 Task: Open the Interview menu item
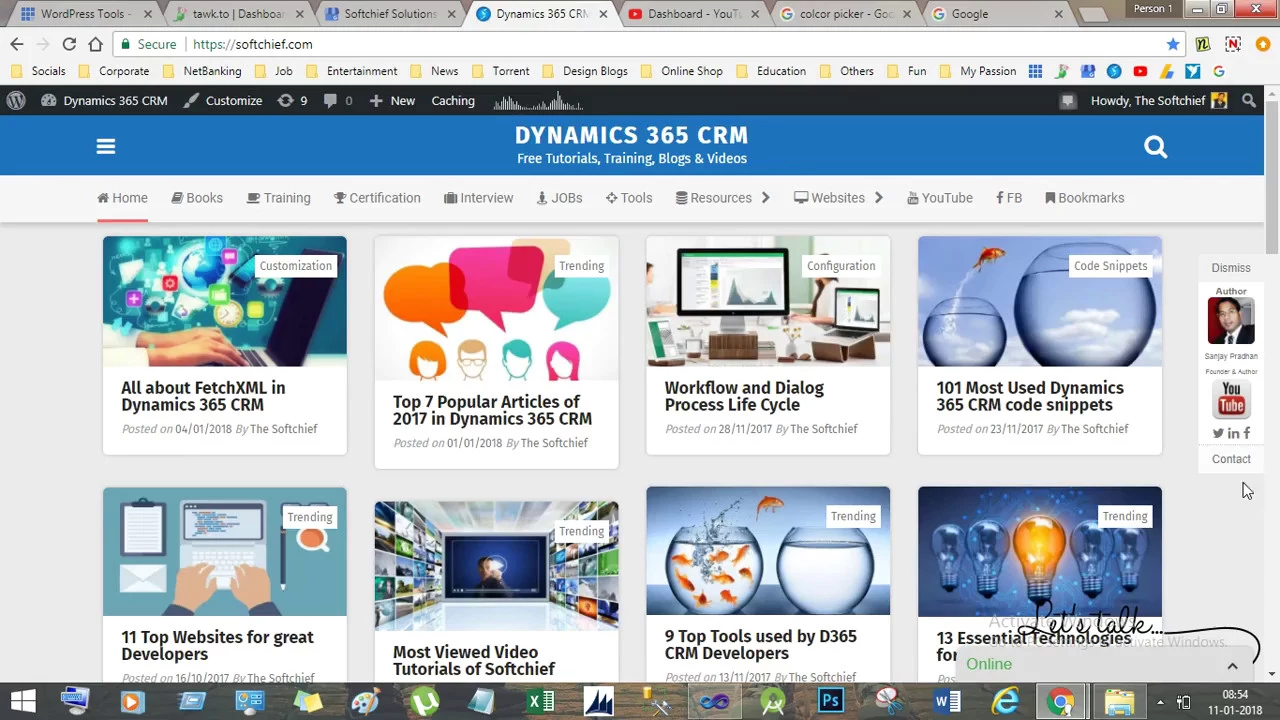(x=479, y=198)
